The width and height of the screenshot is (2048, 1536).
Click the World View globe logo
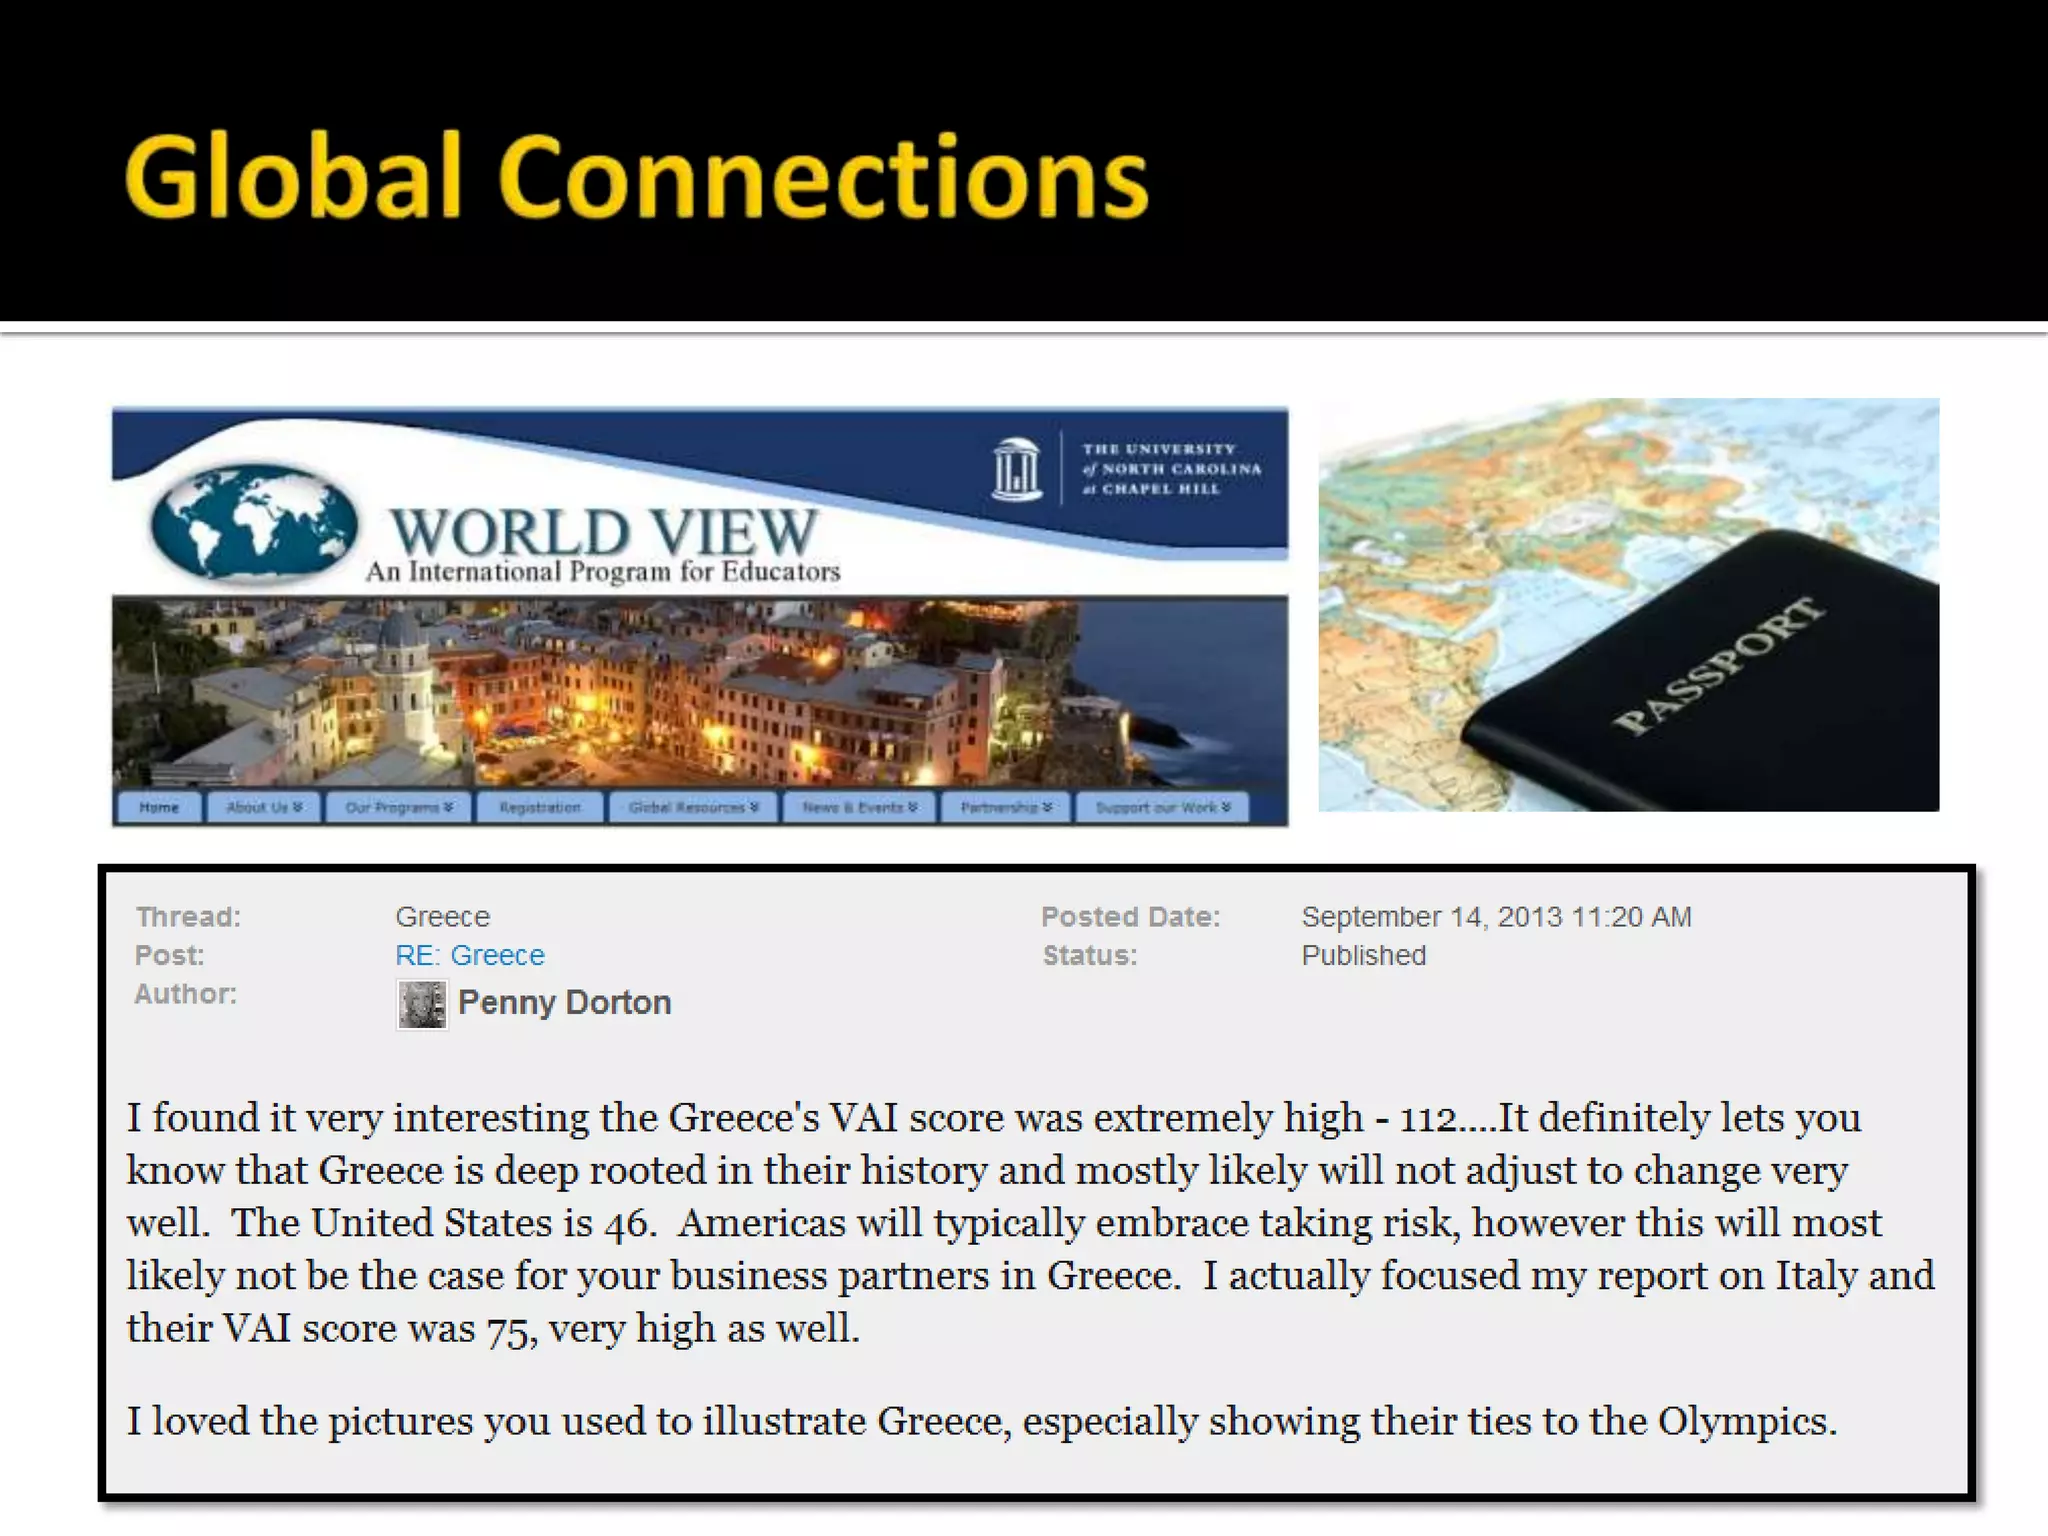[x=253, y=524]
